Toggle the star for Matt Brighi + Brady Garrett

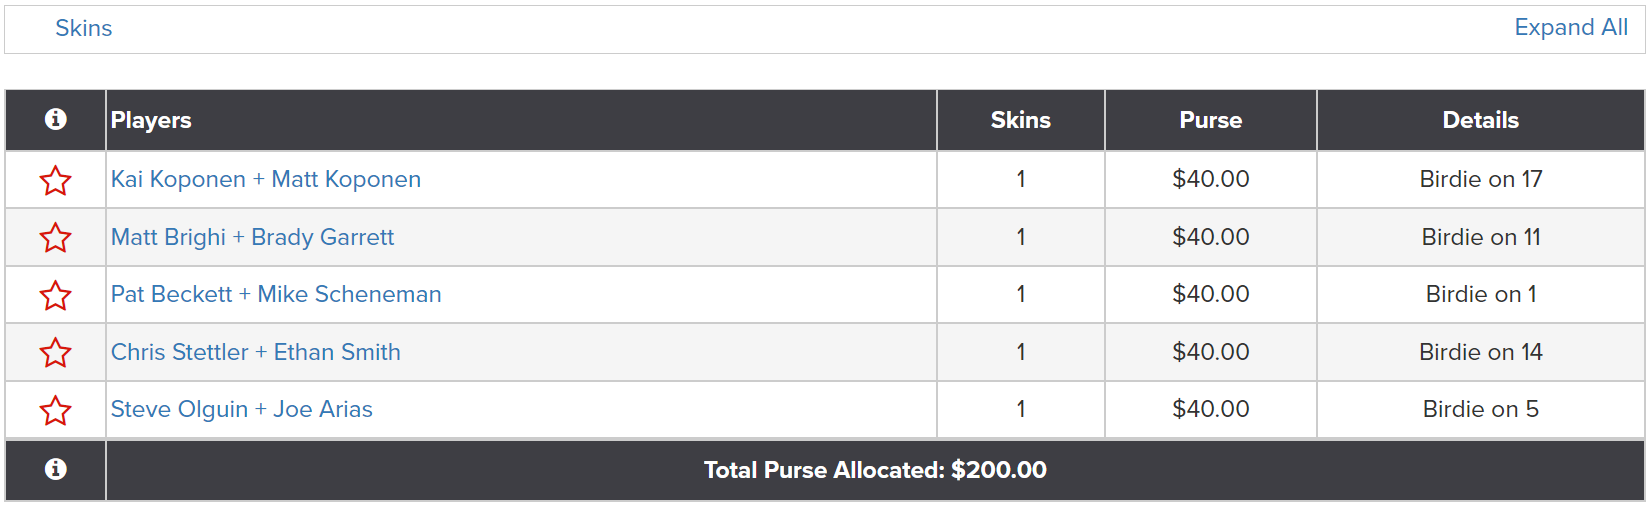click(x=56, y=237)
